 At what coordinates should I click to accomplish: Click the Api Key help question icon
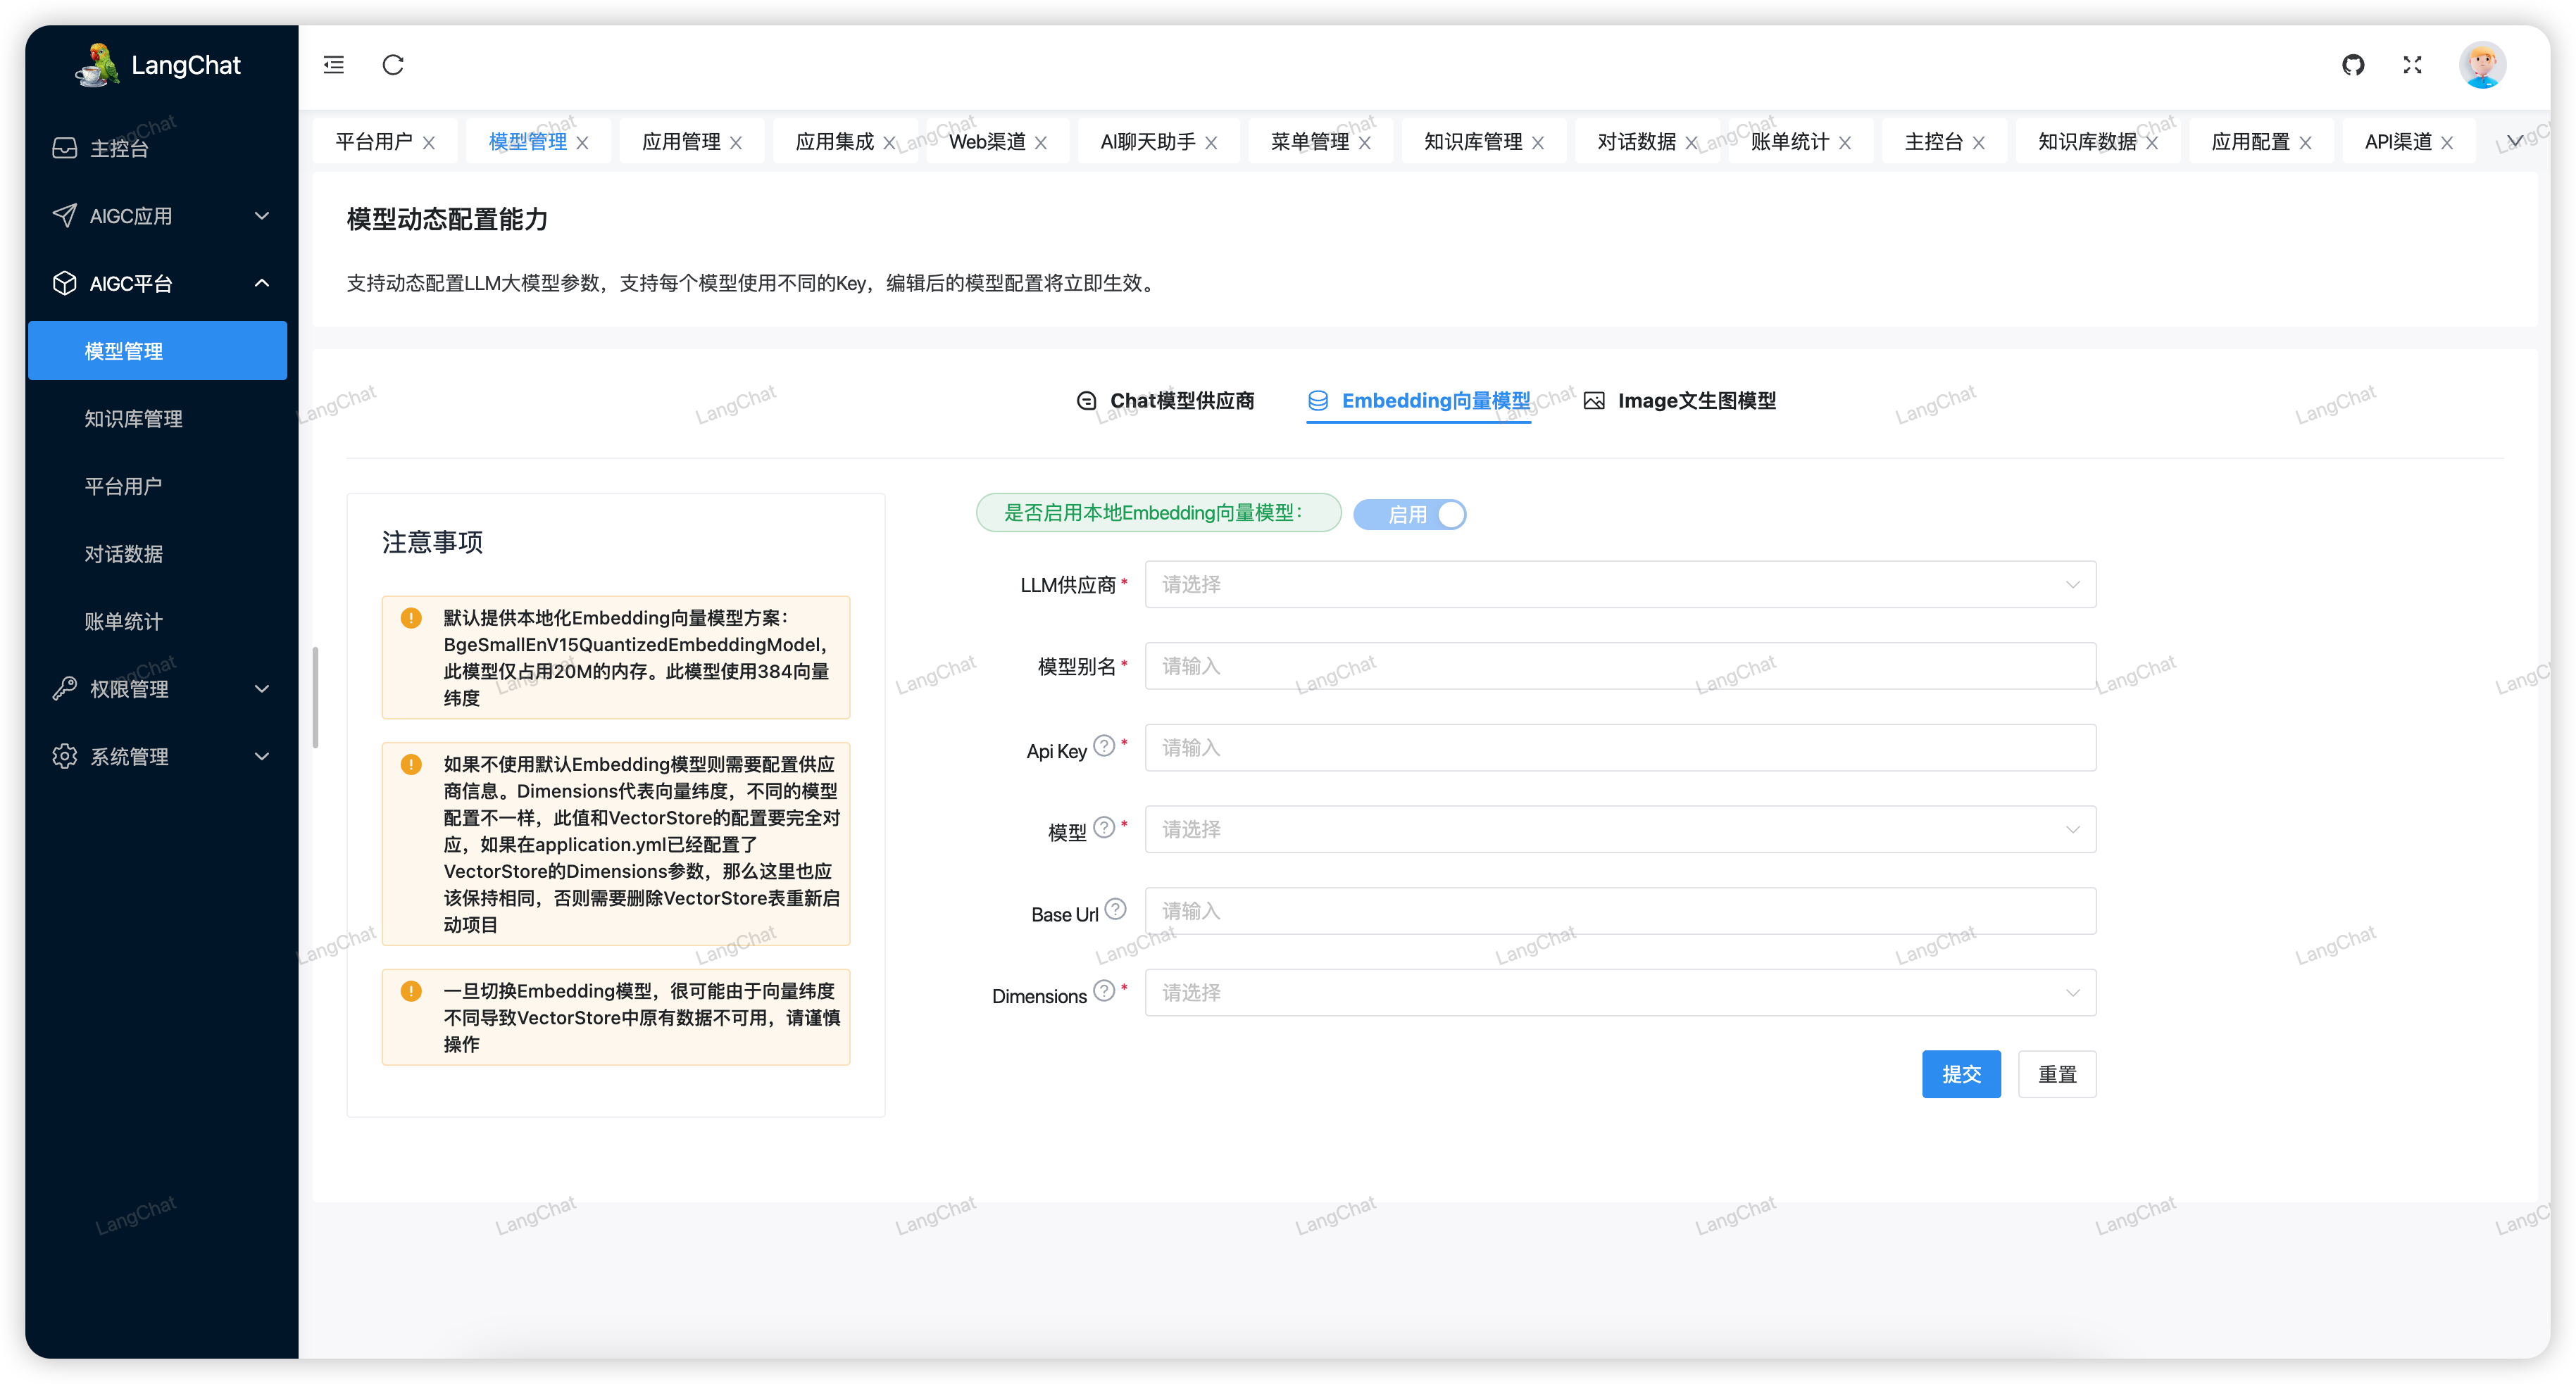tap(1104, 746)
